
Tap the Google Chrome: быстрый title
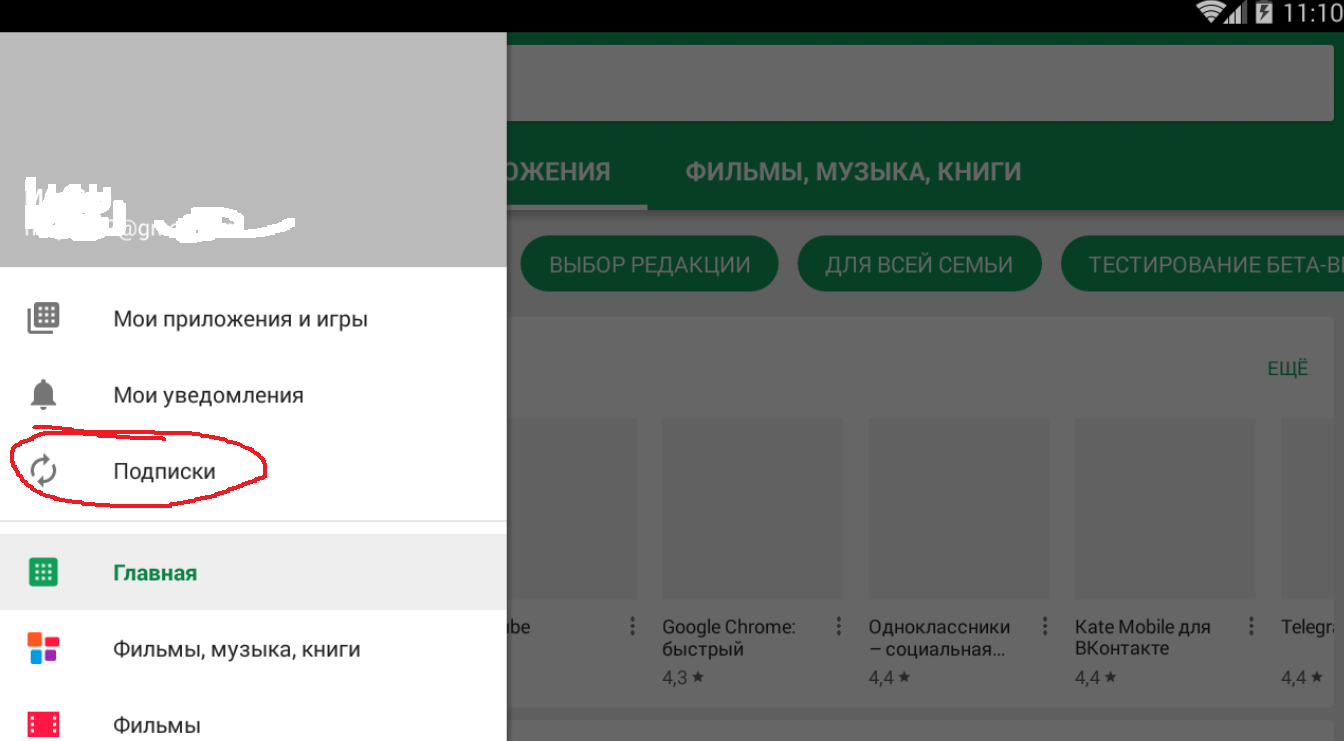point(728,638)
